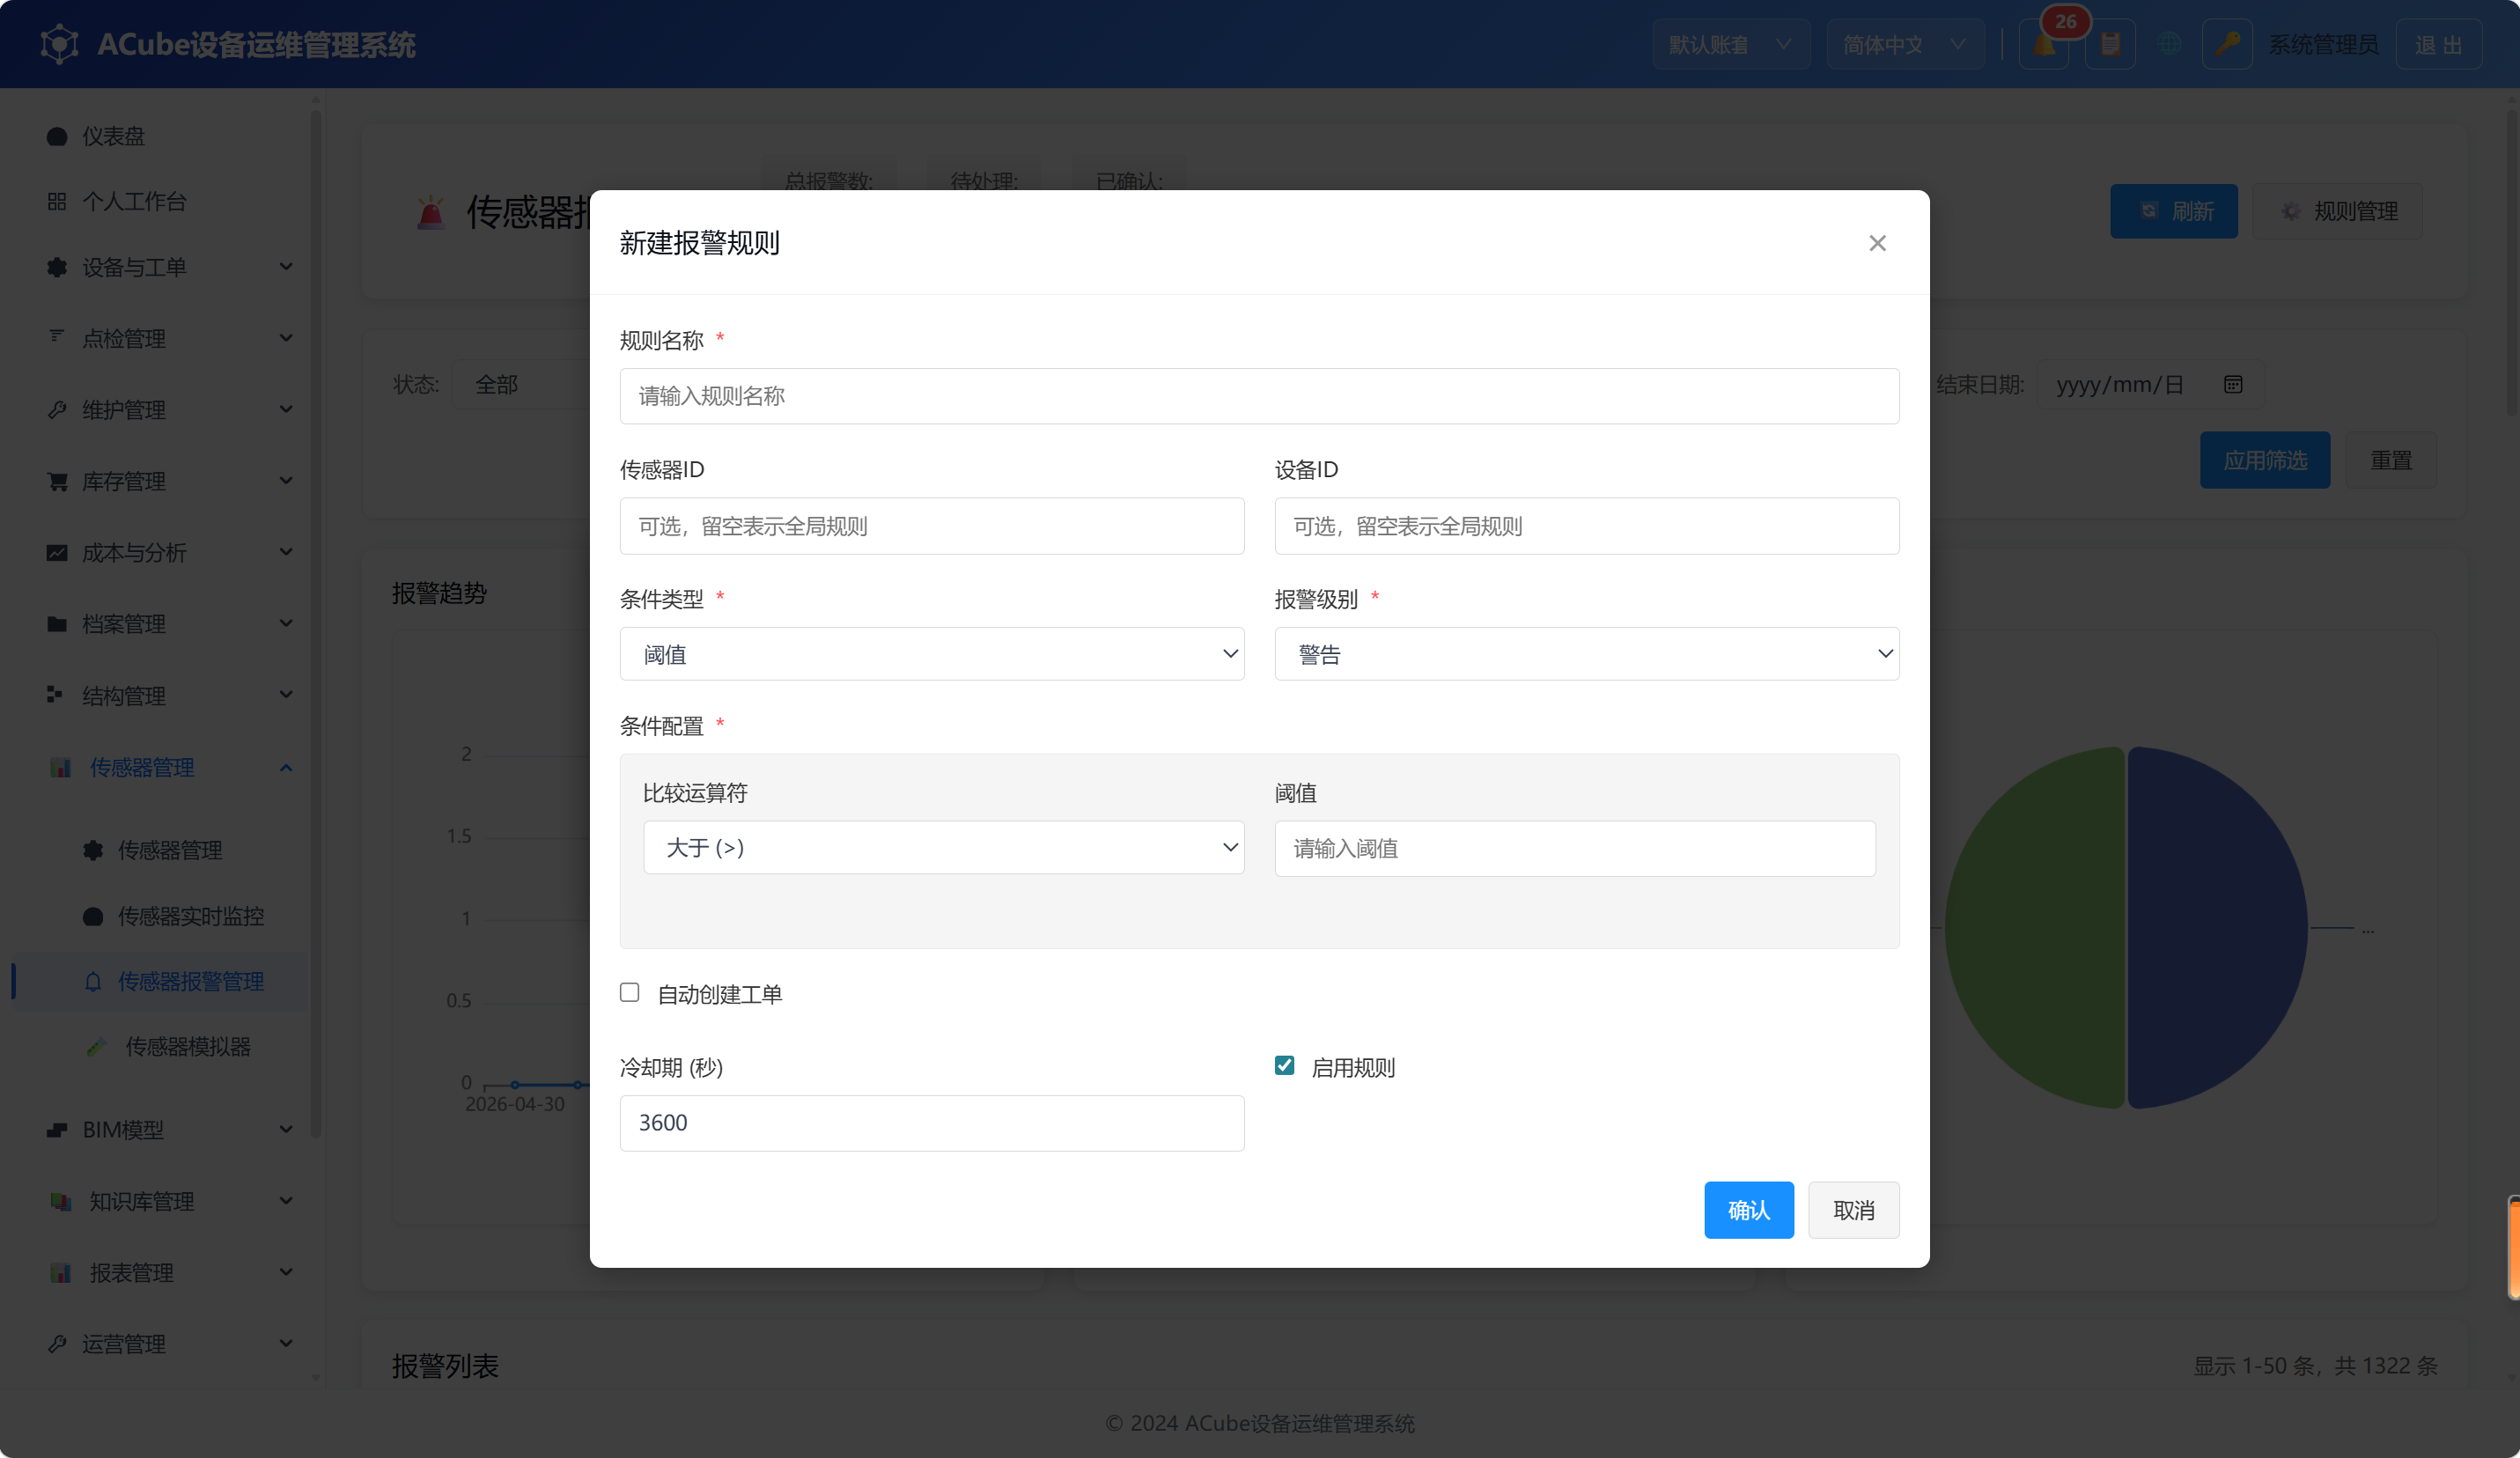Screen dimensions: 2520x1458
Task: Focus the 设备ID input field
Action: (x=1586, y=526)
